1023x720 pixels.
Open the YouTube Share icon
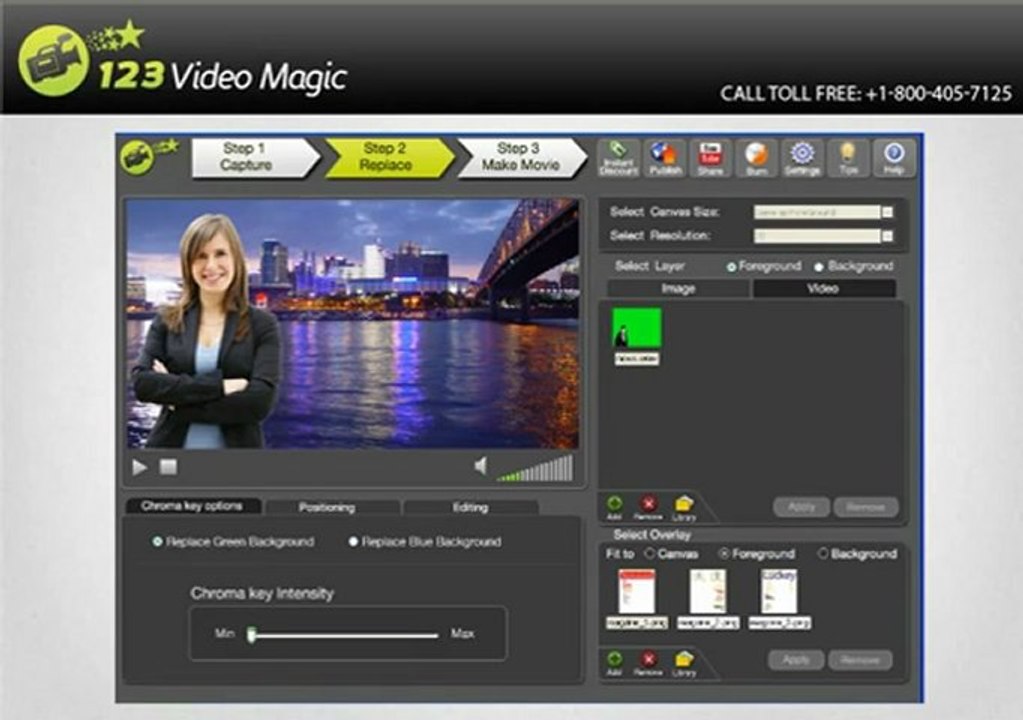tap(710, 158)
